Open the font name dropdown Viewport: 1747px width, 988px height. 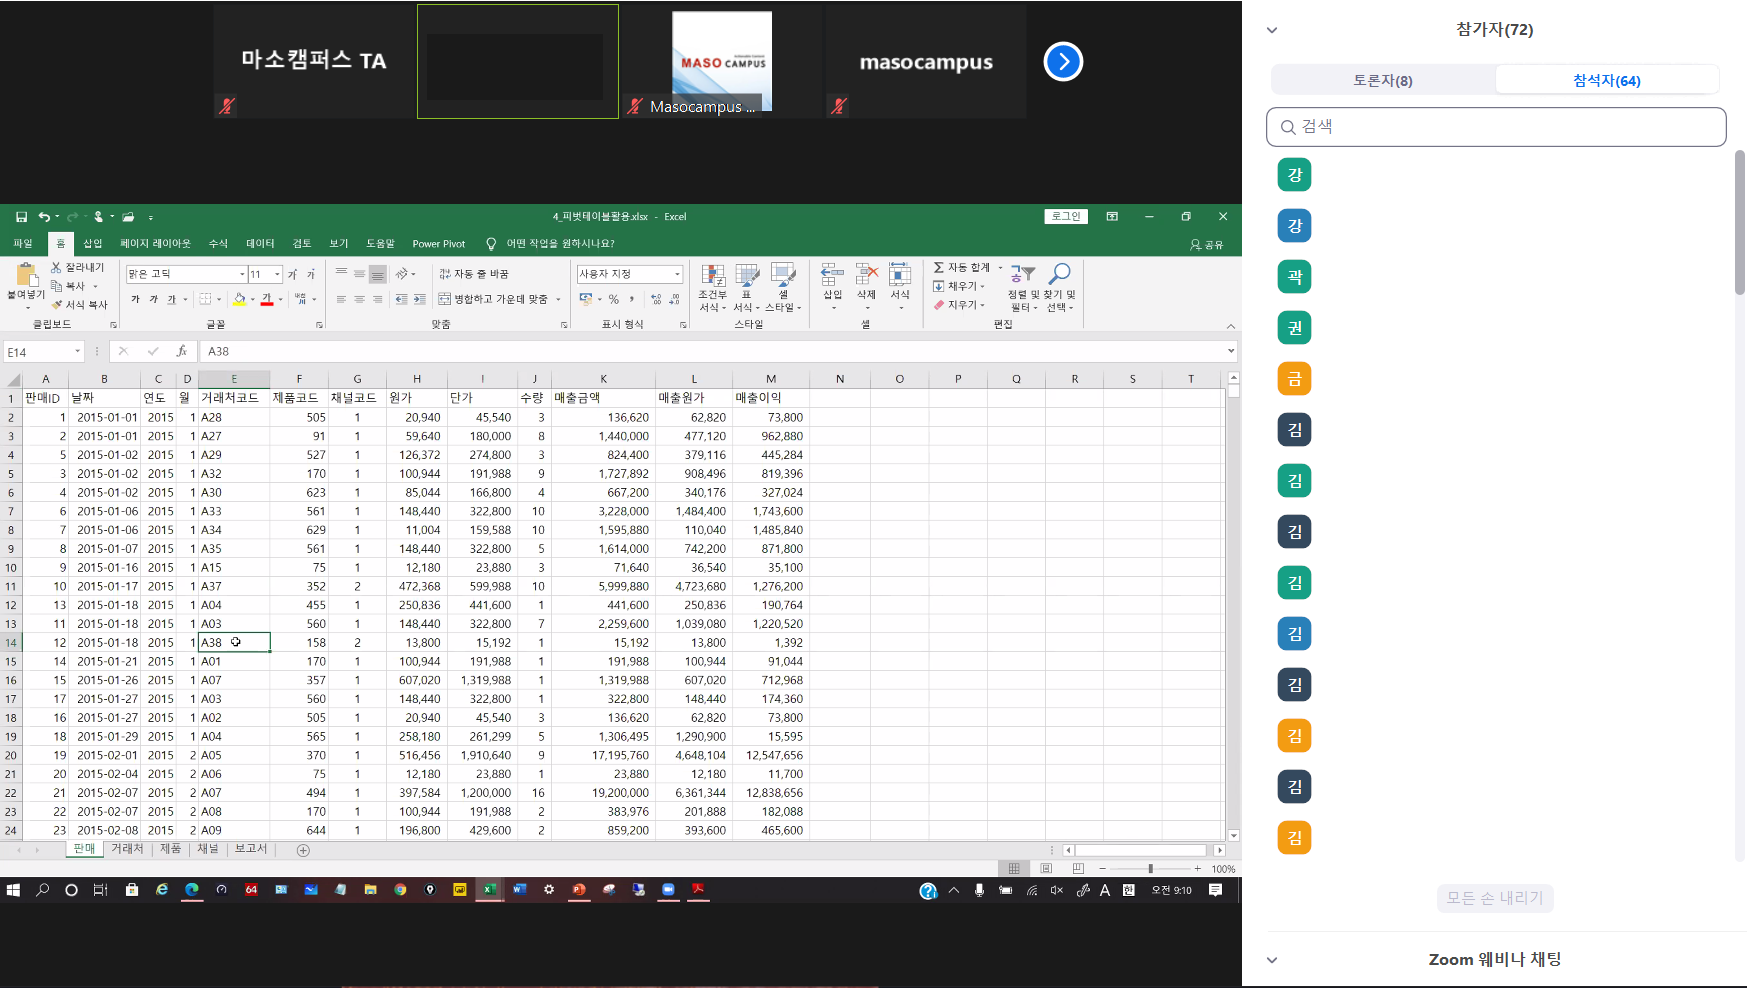(242, 274)
